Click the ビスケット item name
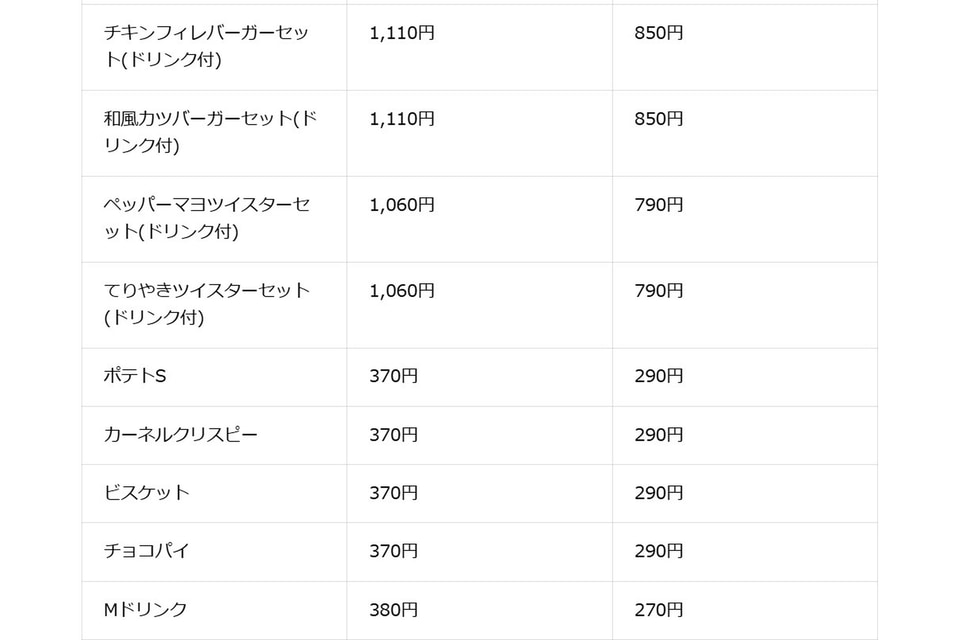Image resolution: width=960 pixels, height=640 pixels. pyautogui.click(x=147, y=493)
